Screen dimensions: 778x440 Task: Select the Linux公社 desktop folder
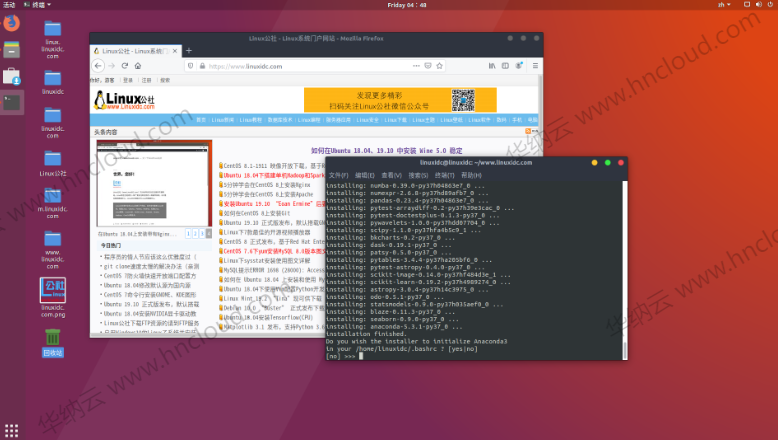pos(53,164)
